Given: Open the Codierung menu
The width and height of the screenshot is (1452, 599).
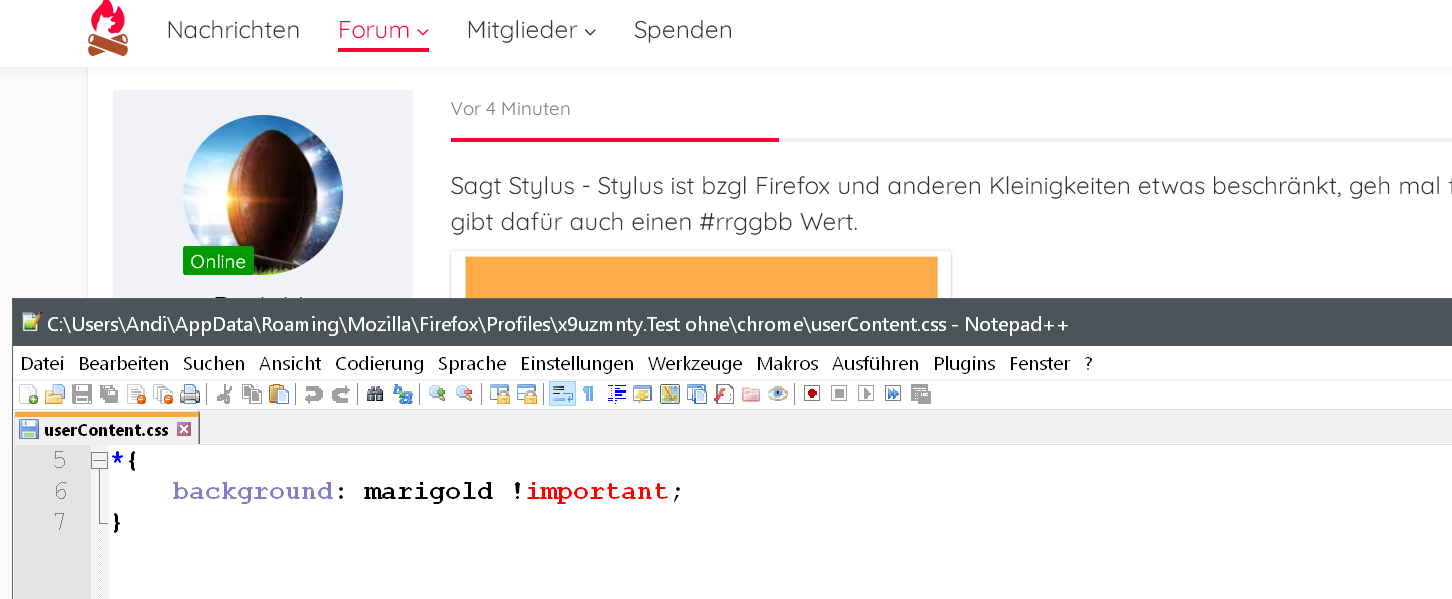Looking at the screenshot, I should [379, 363].
